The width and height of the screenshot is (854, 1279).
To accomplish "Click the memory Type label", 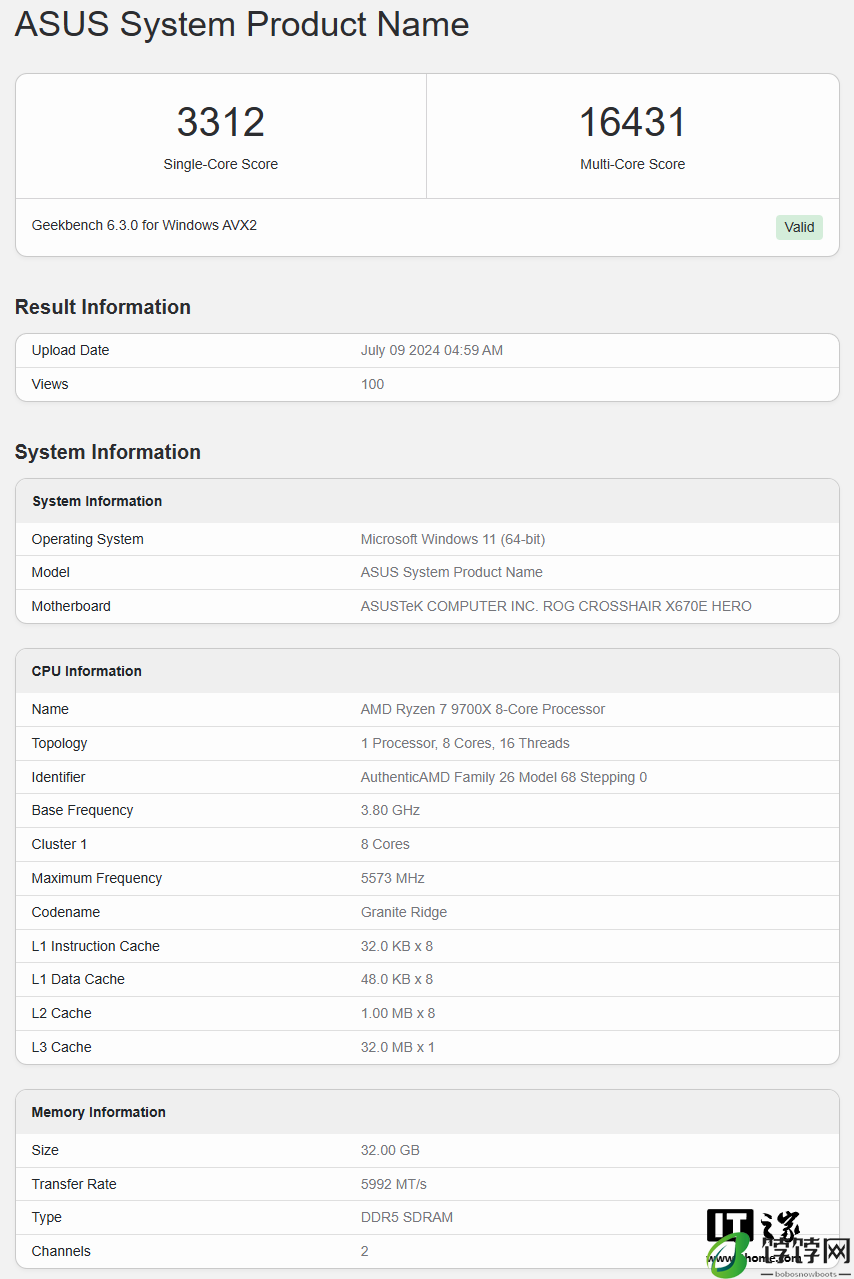I will [47, 1217].
